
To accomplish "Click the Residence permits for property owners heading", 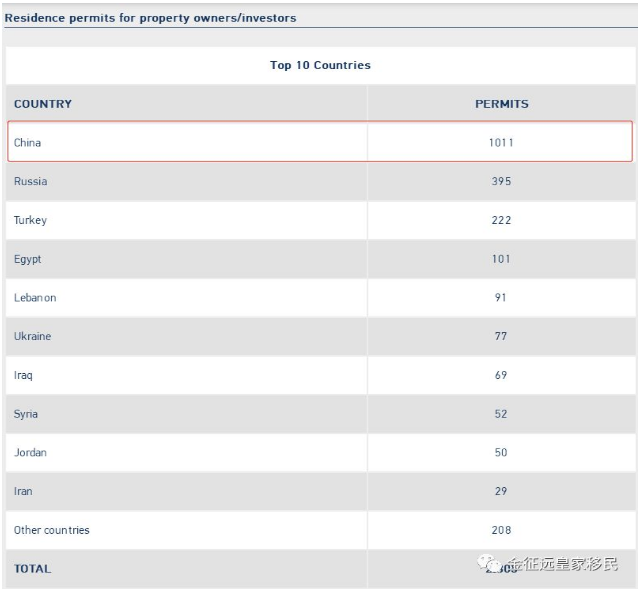I will (150, 18).
